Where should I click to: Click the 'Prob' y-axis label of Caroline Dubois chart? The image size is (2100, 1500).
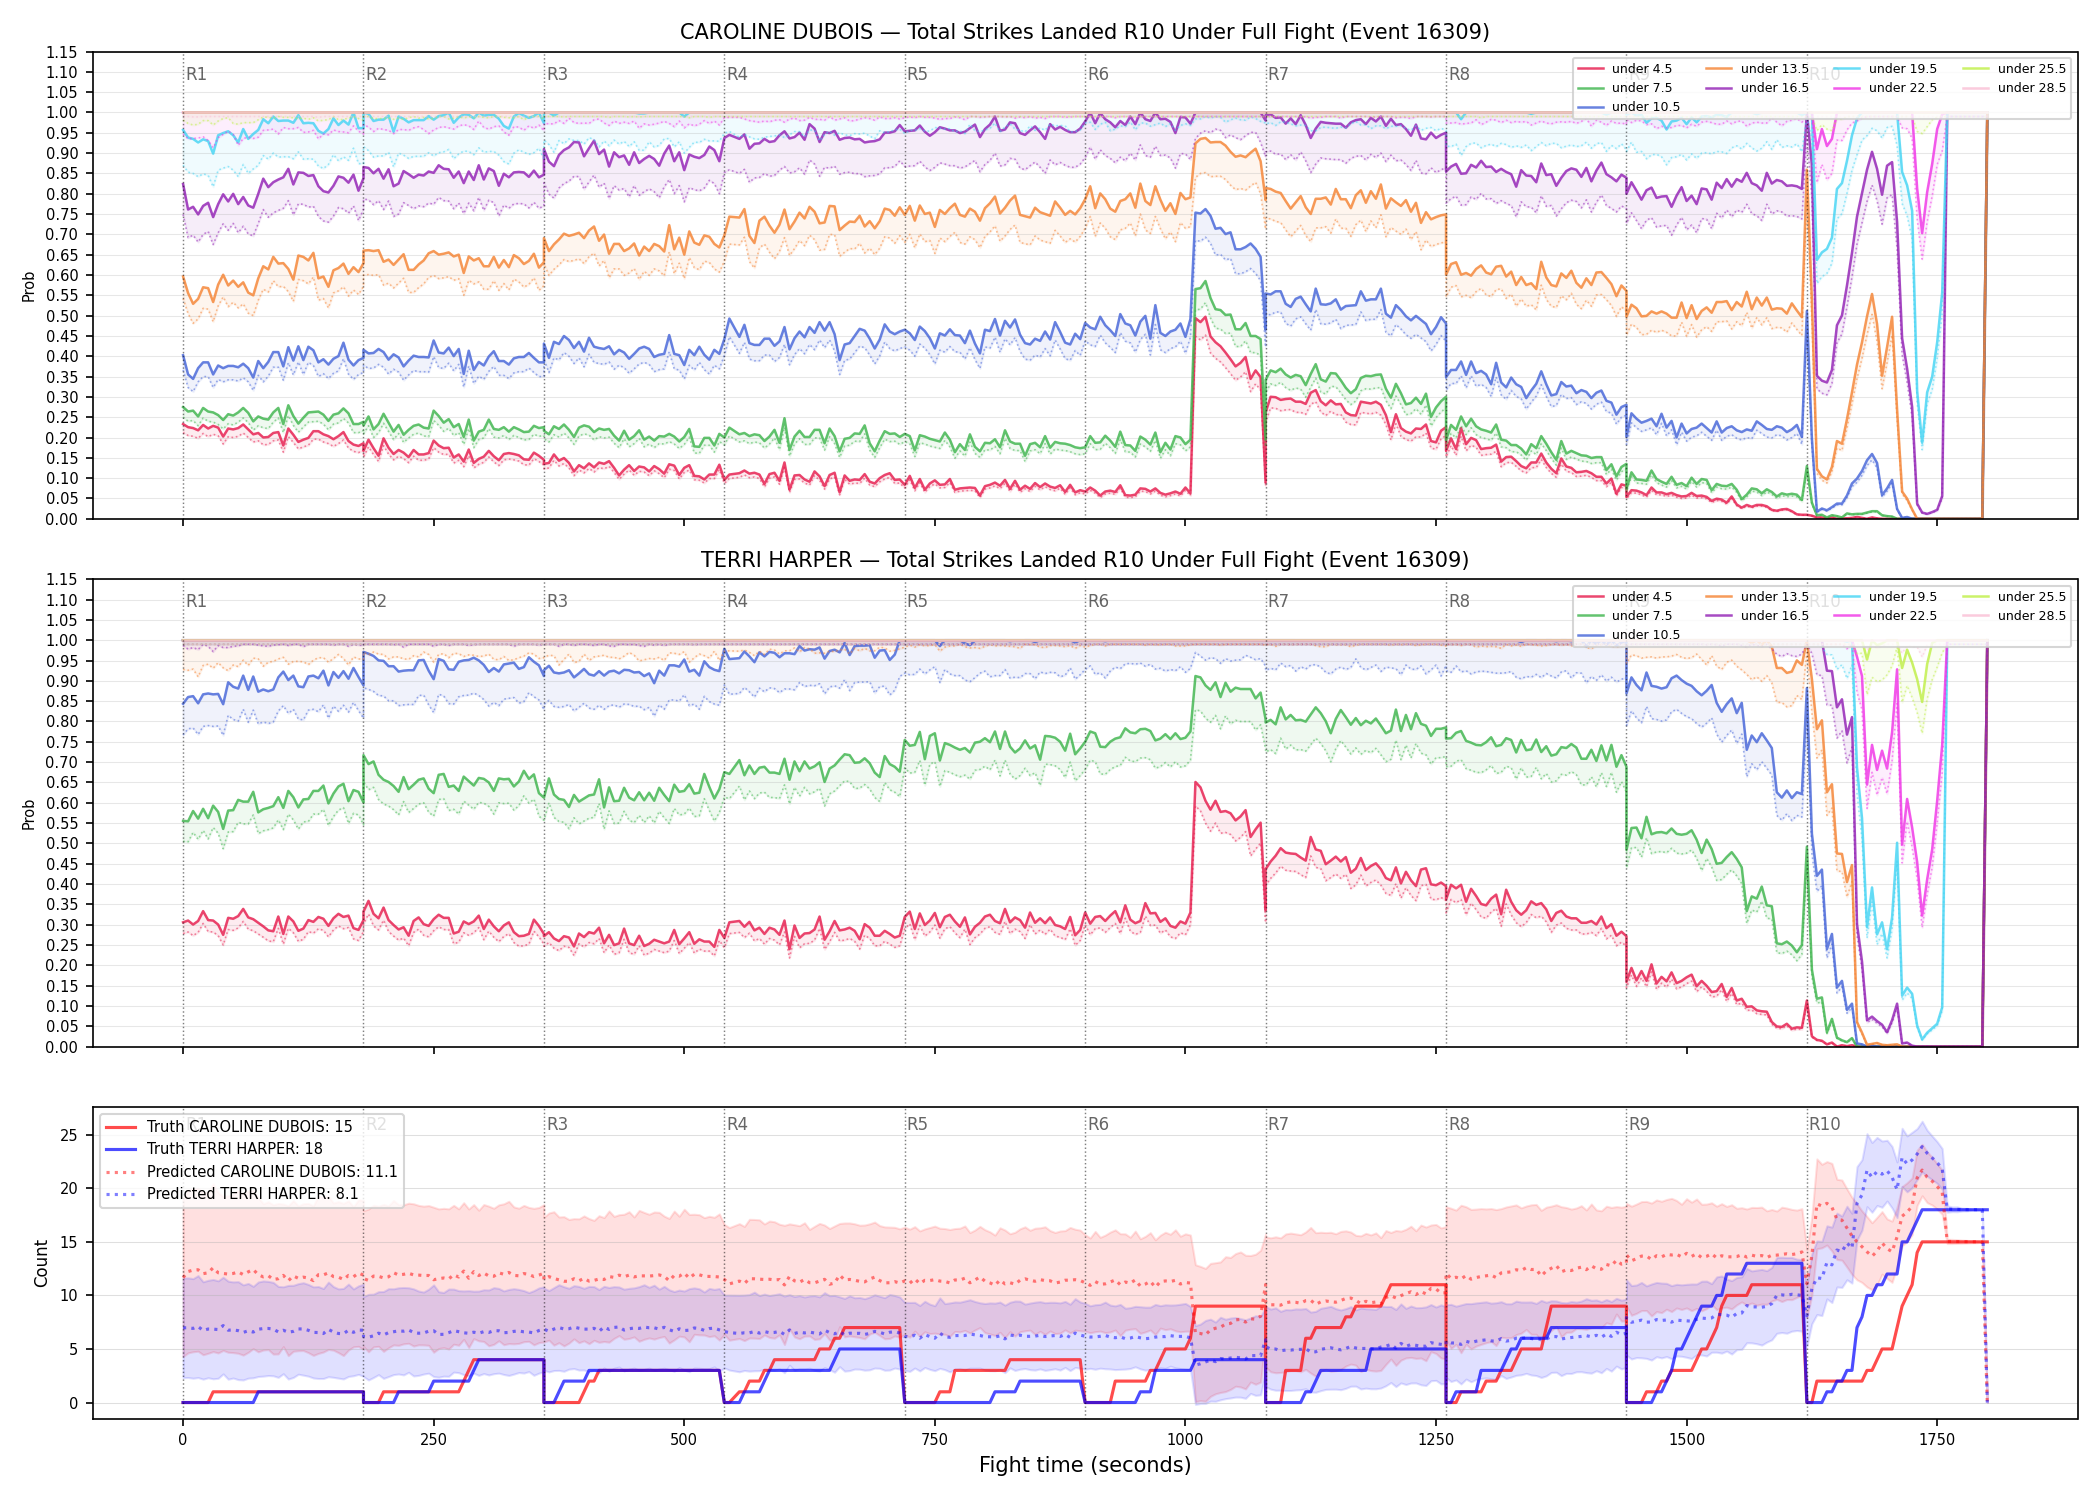pos(28,287)
